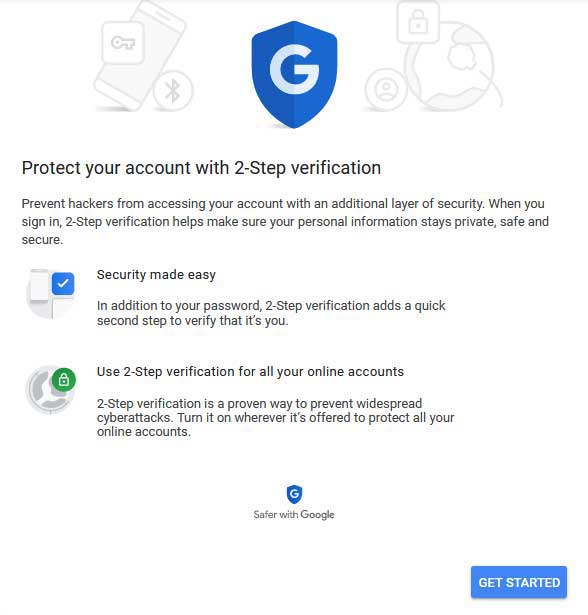Click the blue checkbox badge with white tick

coord(63,283)
